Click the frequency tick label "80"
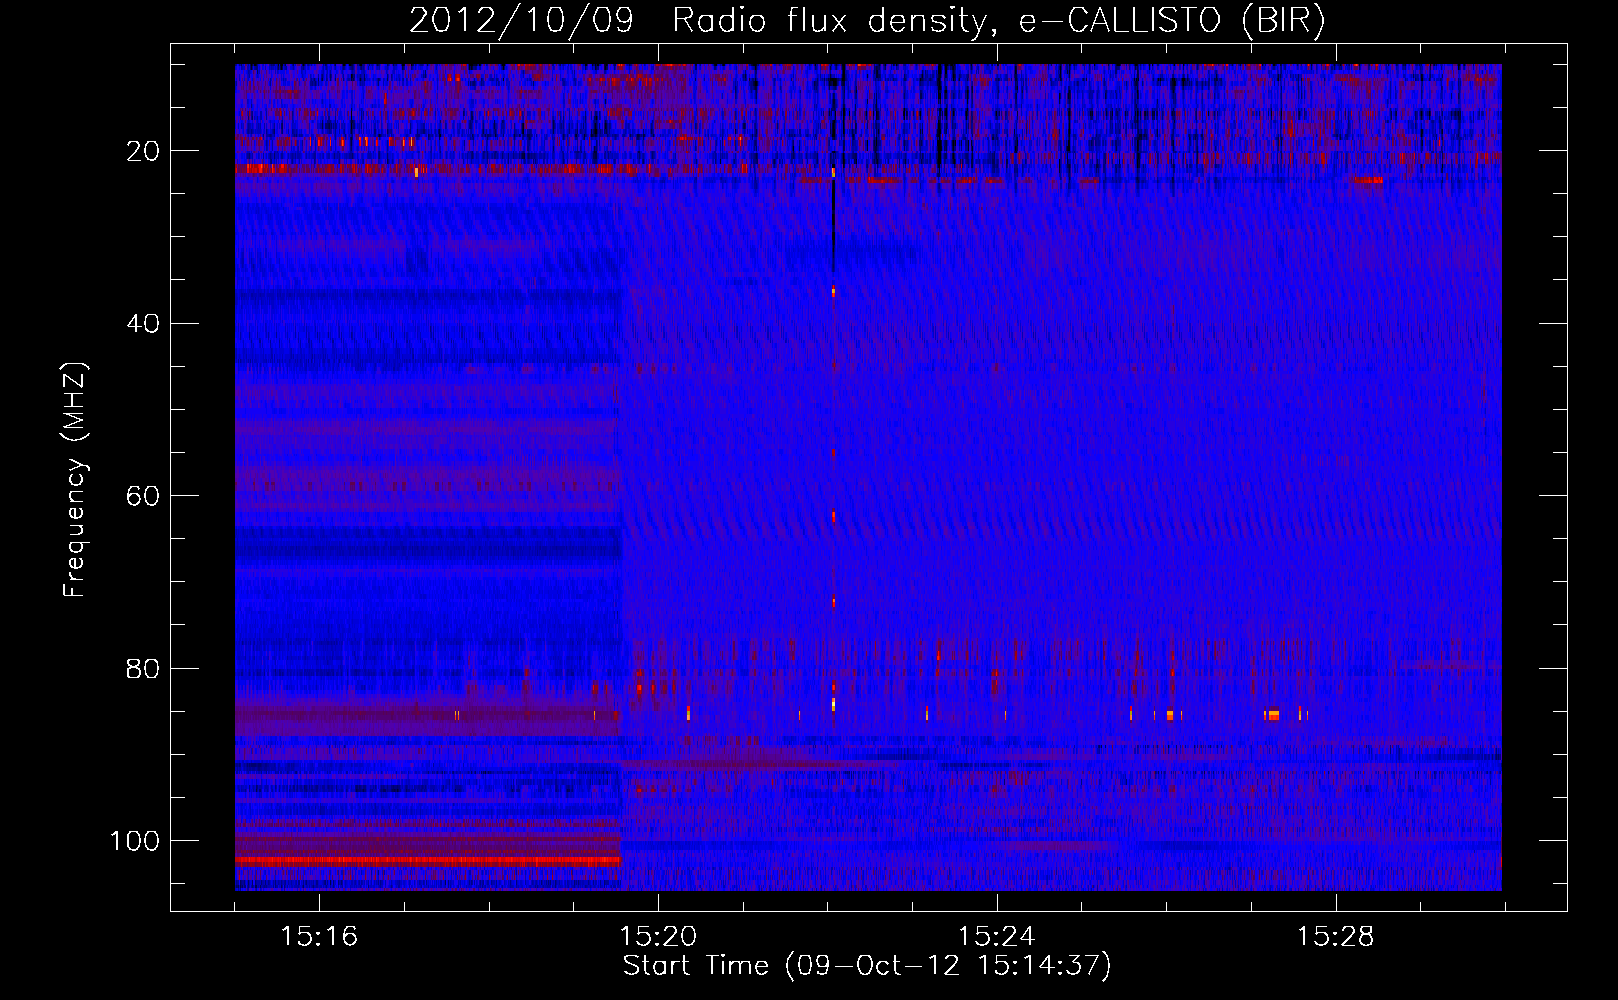The height and width of the screenshot is (1000, 1618). 143,668
